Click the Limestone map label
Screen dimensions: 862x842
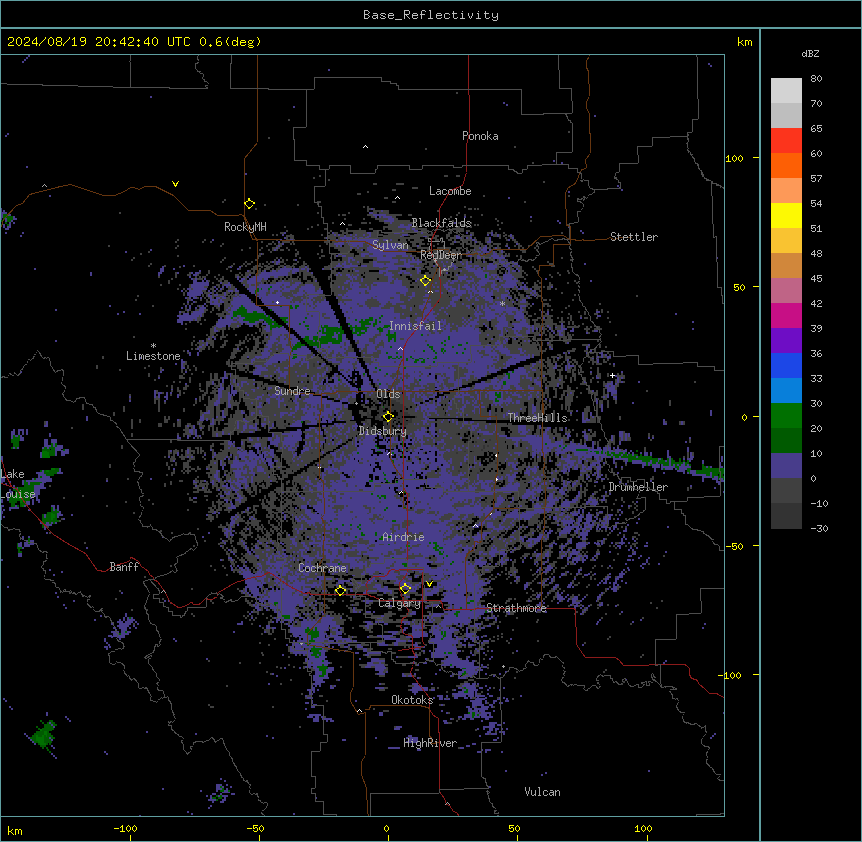coord(153,356)
